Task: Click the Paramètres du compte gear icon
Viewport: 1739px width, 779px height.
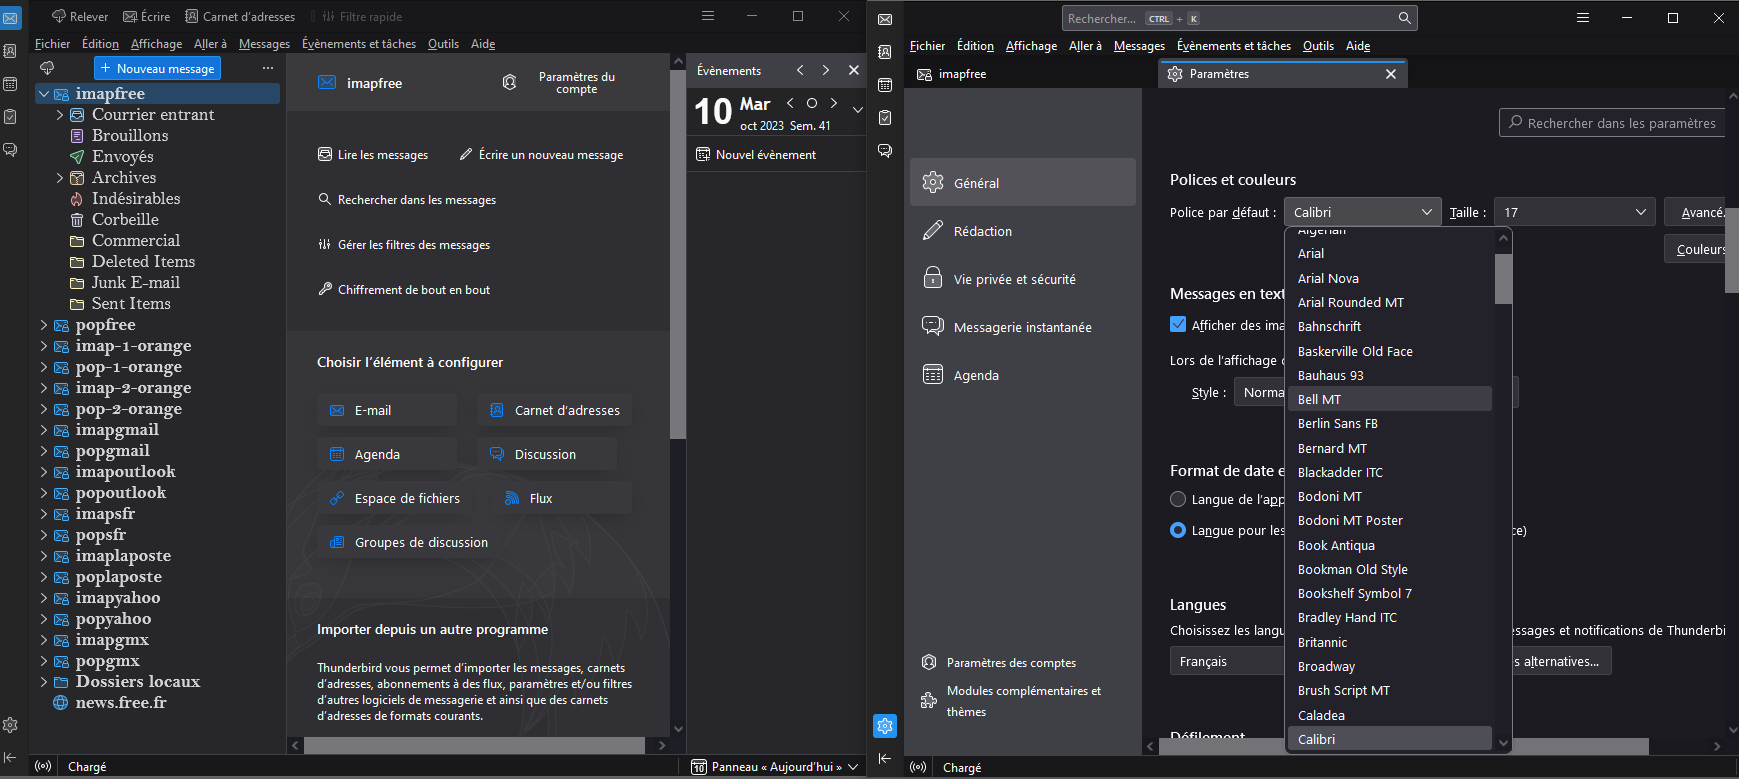Action: (x=509, y=83)
